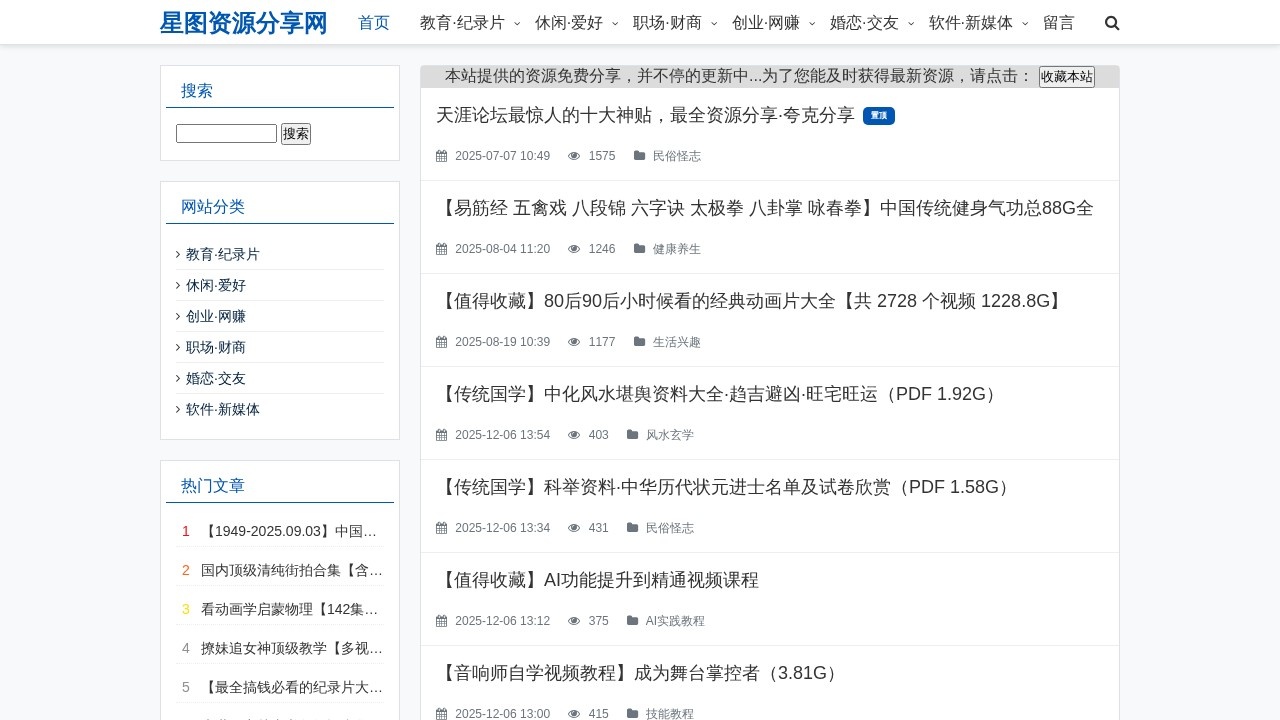The image size is (1280, 720).
Task: Click the red 置顶 badge on the first article
Action: pos(879,116)
